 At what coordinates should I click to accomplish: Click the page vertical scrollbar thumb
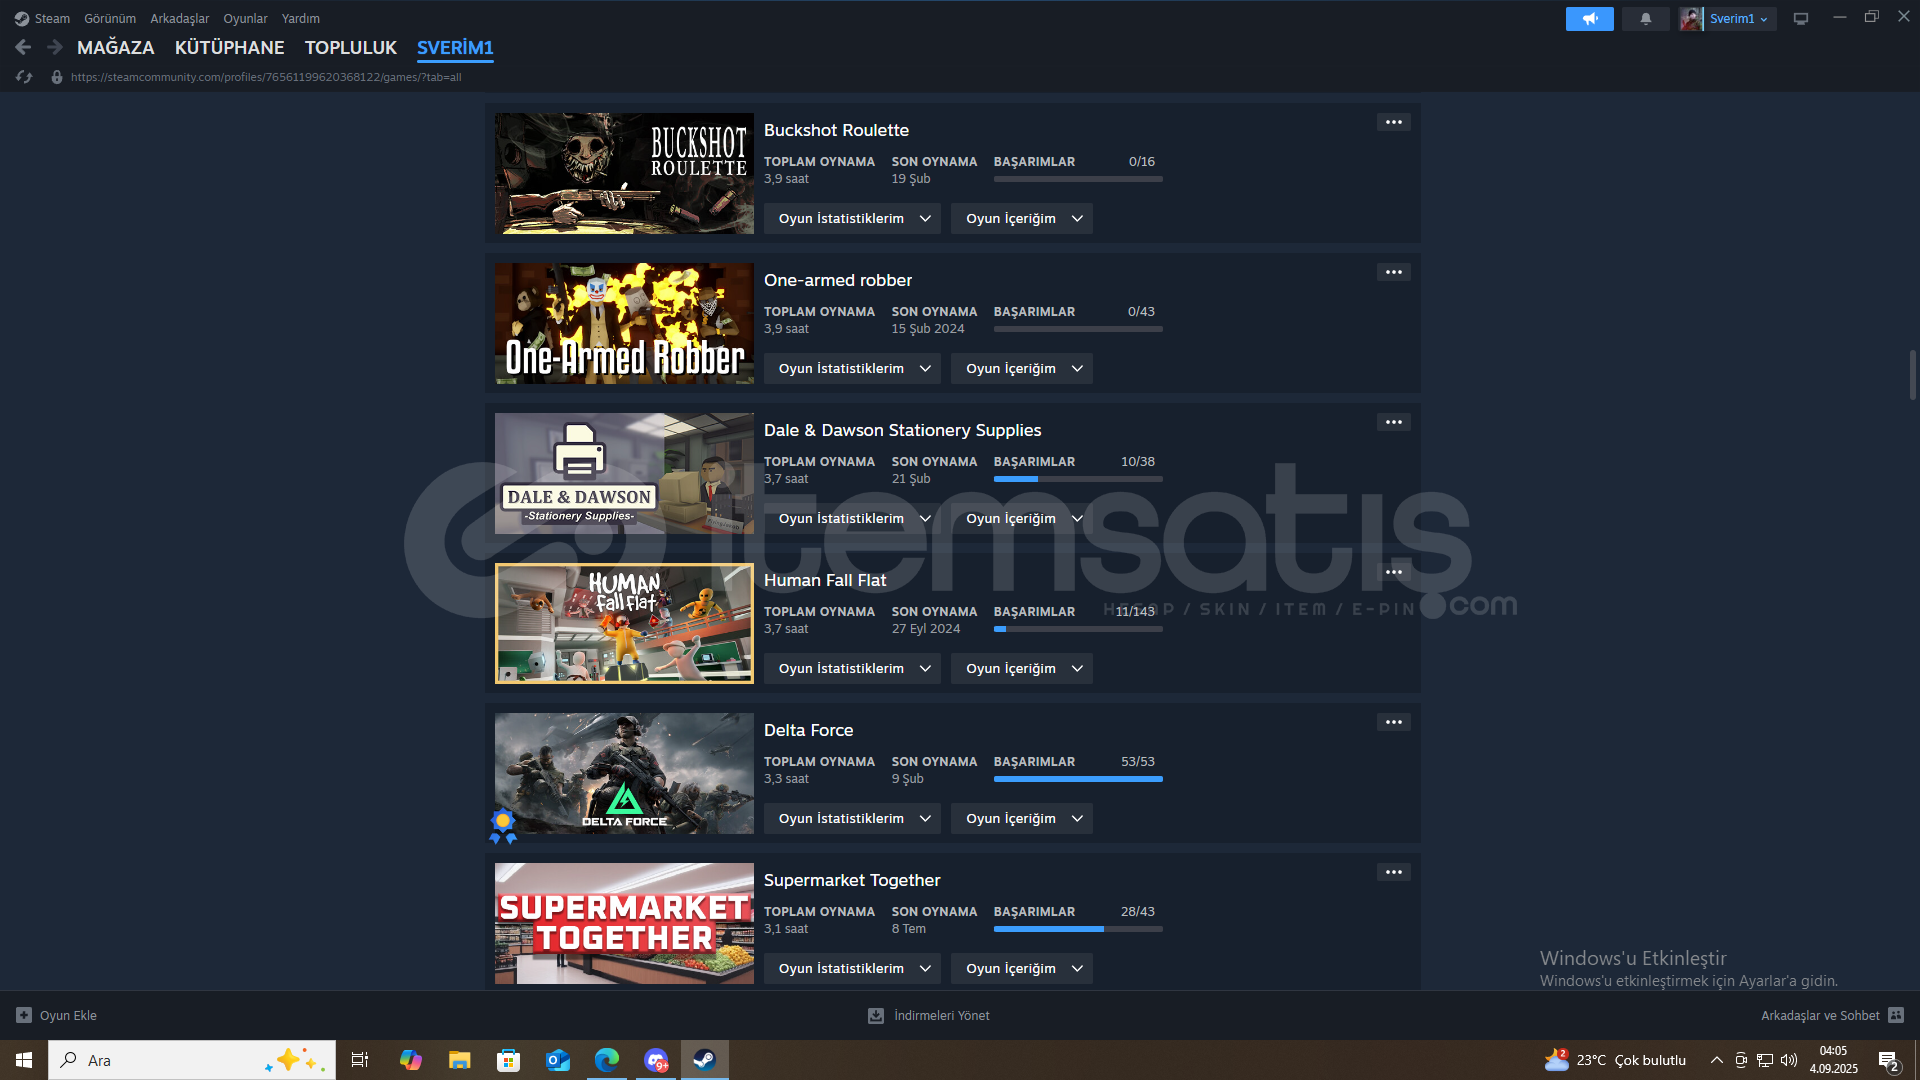(x=1912, y=375)
